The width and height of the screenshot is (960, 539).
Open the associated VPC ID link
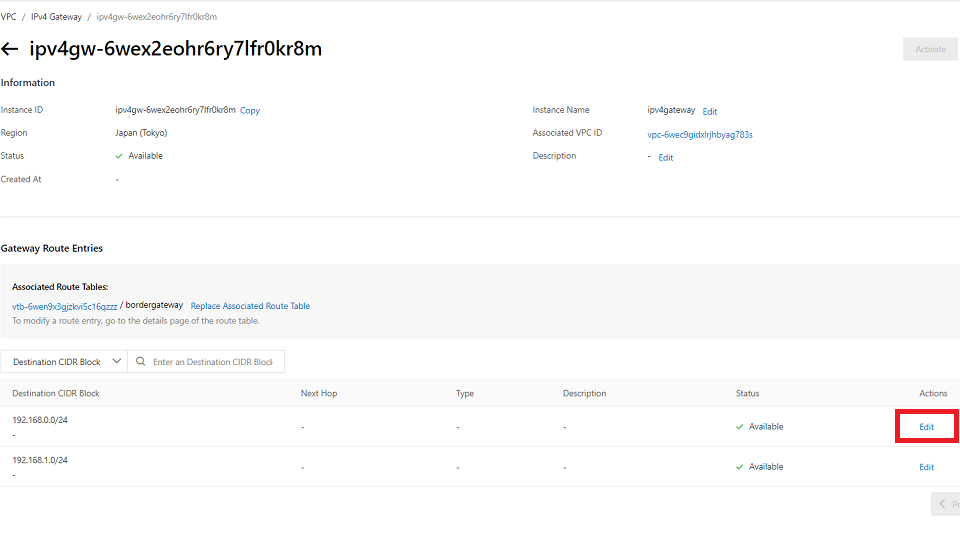pos(700,134)
